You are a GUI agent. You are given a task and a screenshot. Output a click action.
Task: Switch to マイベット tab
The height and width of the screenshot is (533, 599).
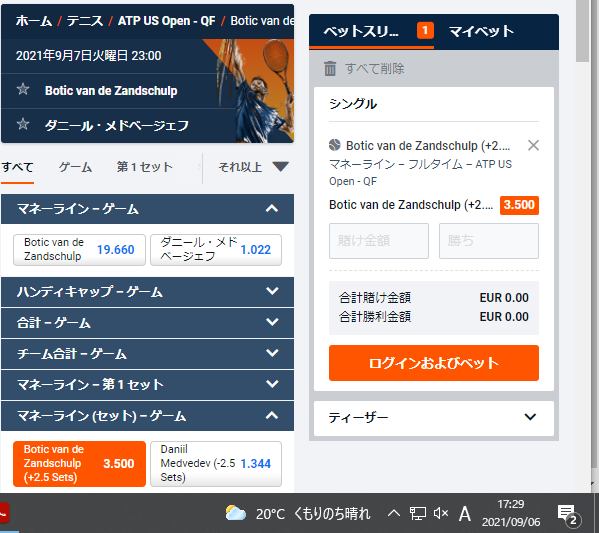[x=481, y=31]
